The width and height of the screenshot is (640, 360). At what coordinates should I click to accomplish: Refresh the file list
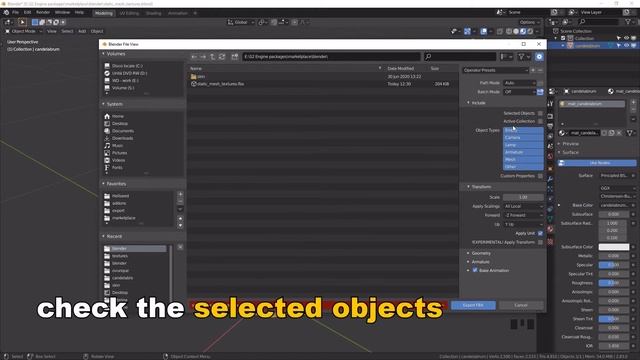point(222,57)
